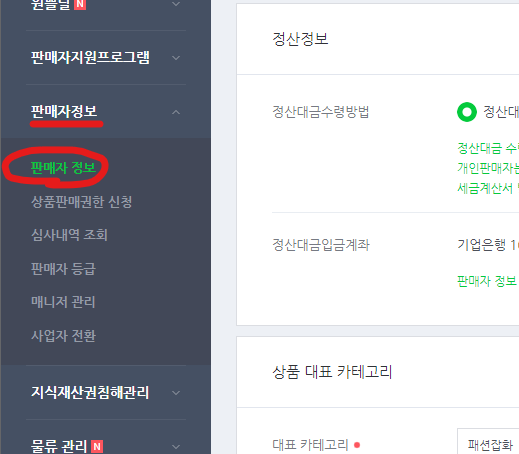Image resolution: width=519 pixels, height=454 pixels.
Task: Click the 판매자정보 main menu heading
Action: pyautogui.click(x=64, y=111)
